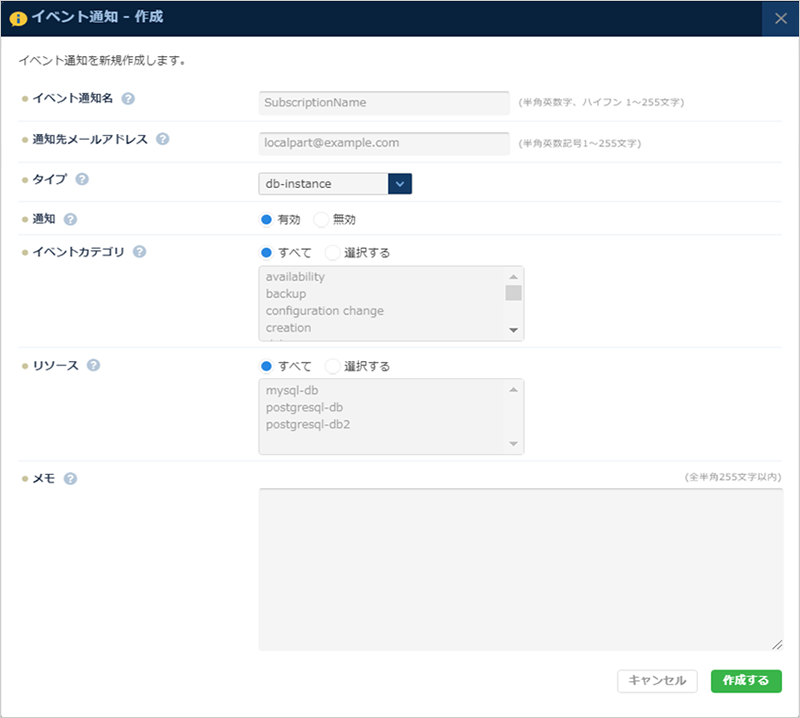Image resolution: width=800 pixels, height=718 pixels.
Task: Open help icon beside リソース label
Action: click(x=93, y=365)
